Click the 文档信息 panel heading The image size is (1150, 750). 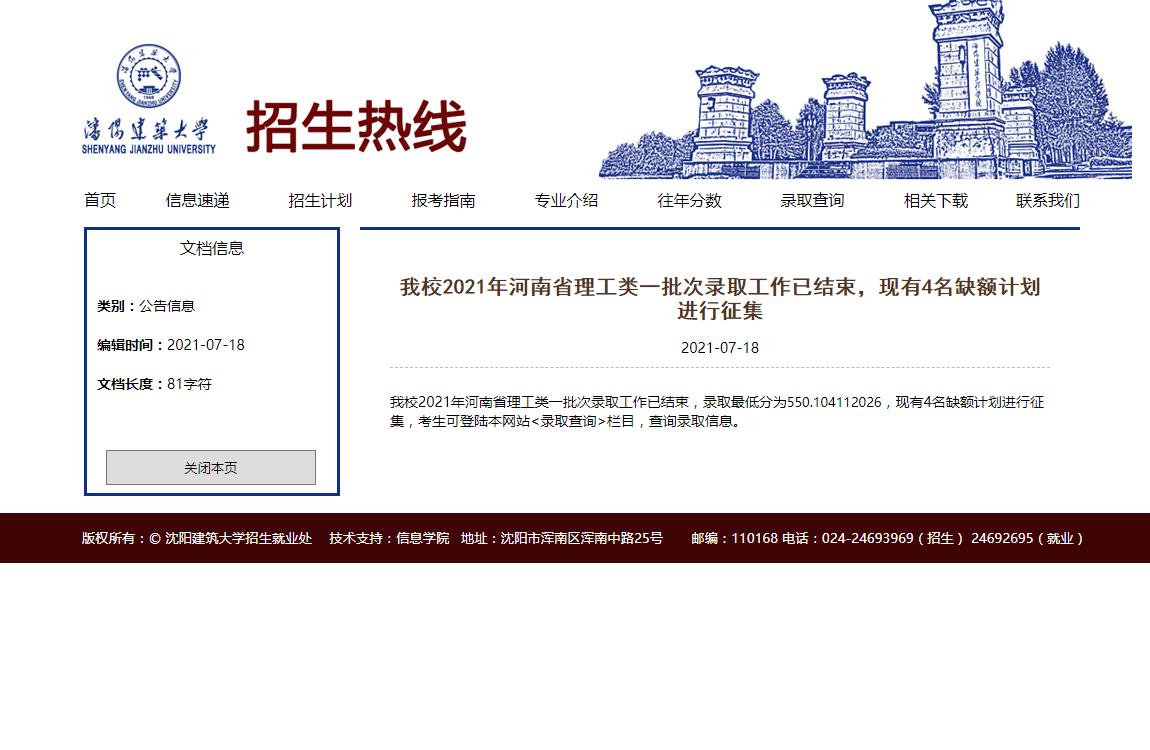[x=212, y=249]
